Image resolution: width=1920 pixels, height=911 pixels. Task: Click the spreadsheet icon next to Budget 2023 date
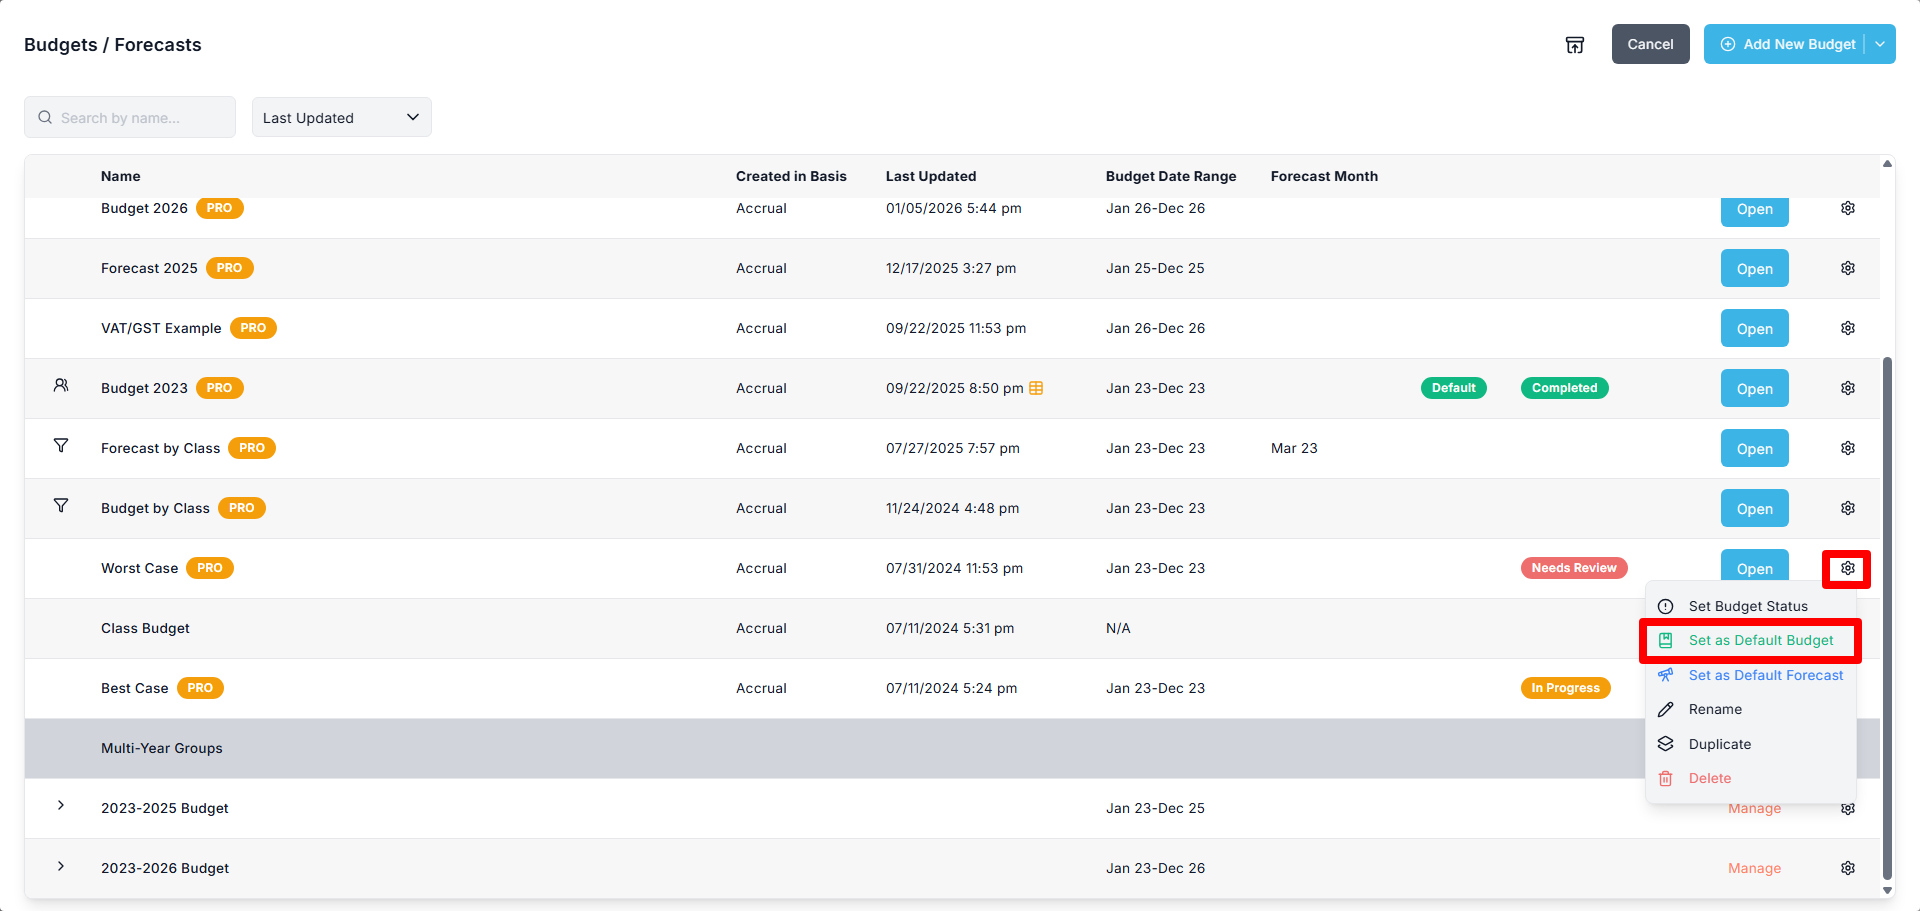pyautogui.click(x=1036, y=388)
